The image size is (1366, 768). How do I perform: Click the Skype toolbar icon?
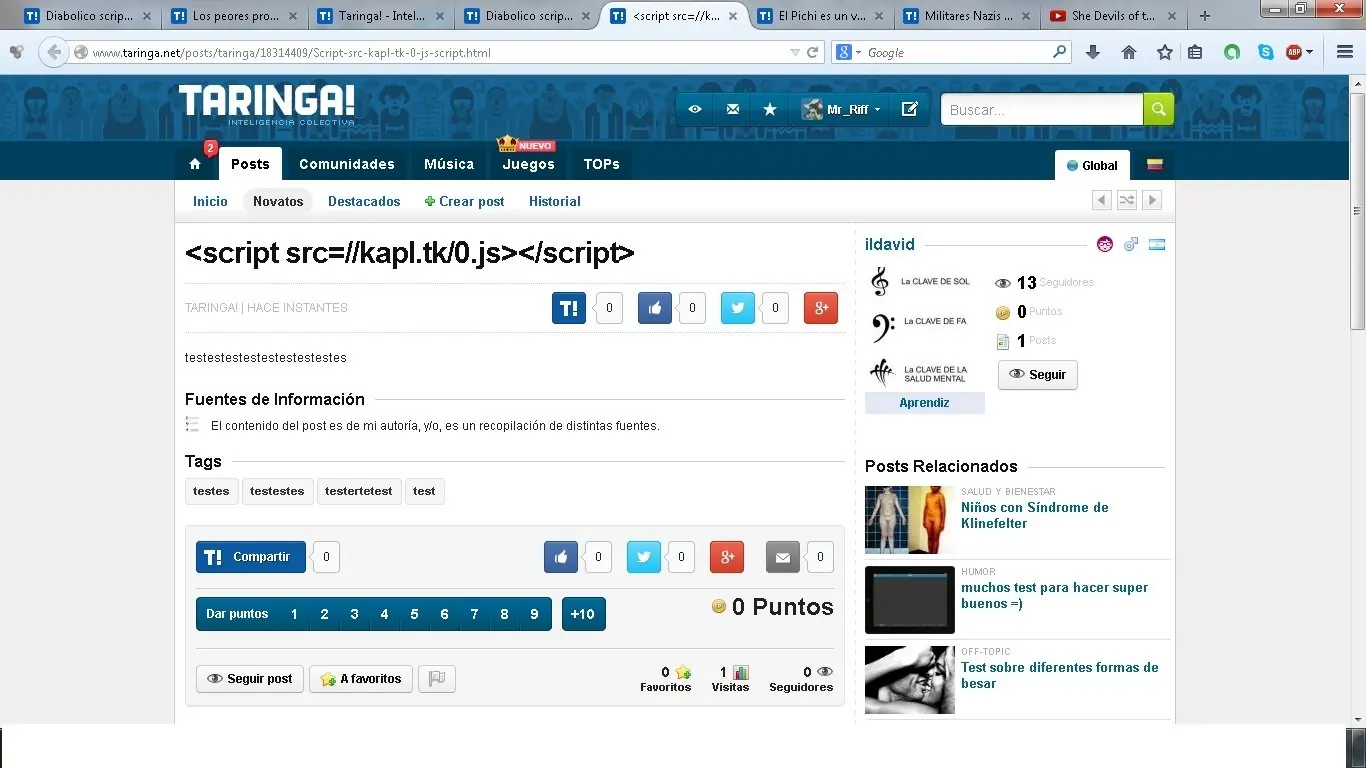tap(1266, 53)
